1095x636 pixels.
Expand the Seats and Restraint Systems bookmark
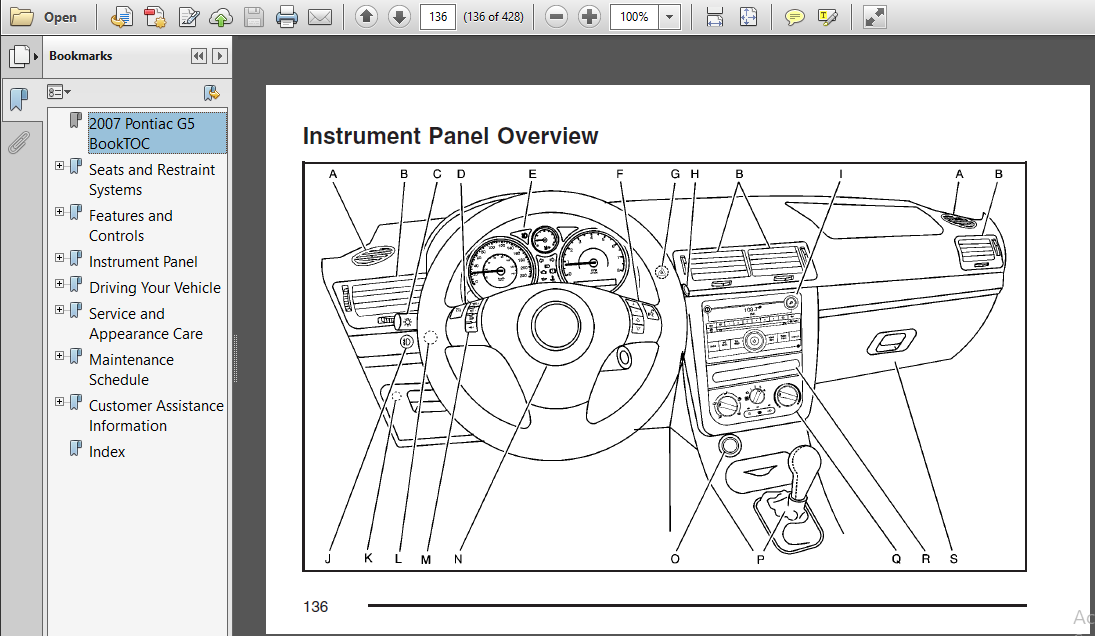tap(59, 165)
